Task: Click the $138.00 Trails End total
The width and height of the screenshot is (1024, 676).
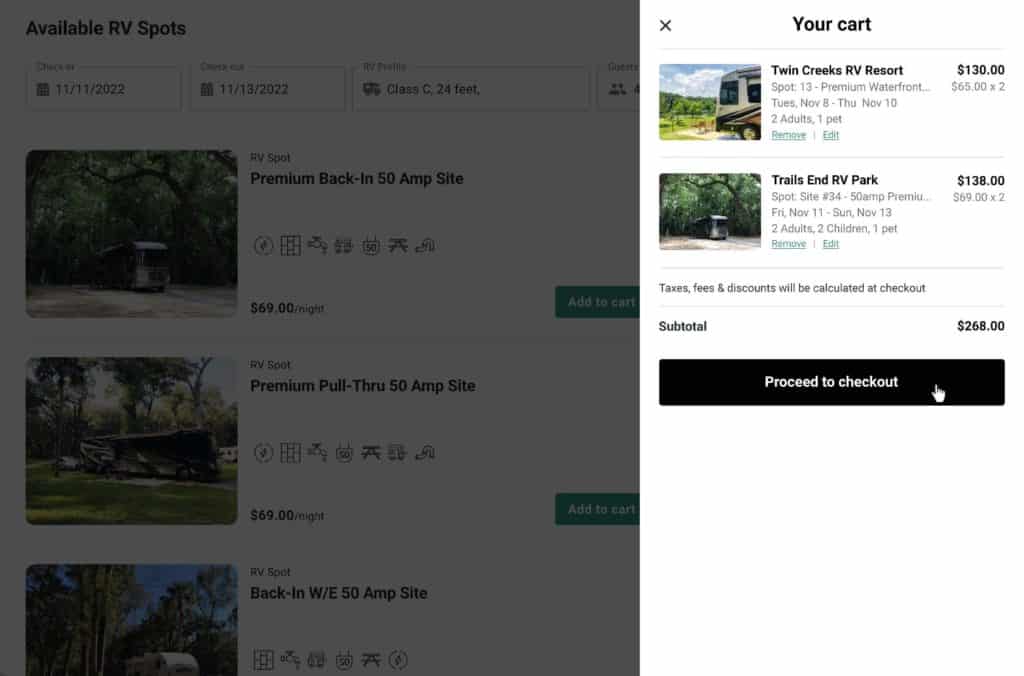Action: point(980,180)
